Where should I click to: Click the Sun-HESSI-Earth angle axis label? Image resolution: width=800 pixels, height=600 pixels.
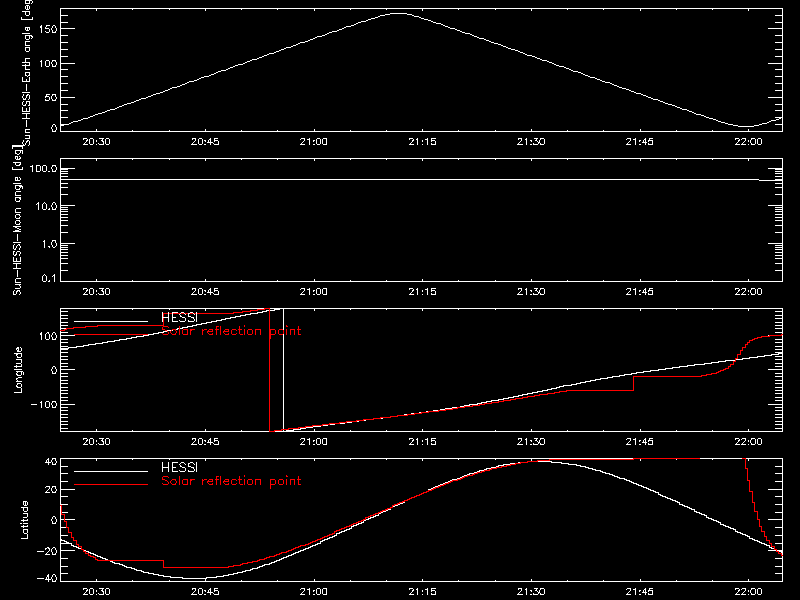pos(27,71)
